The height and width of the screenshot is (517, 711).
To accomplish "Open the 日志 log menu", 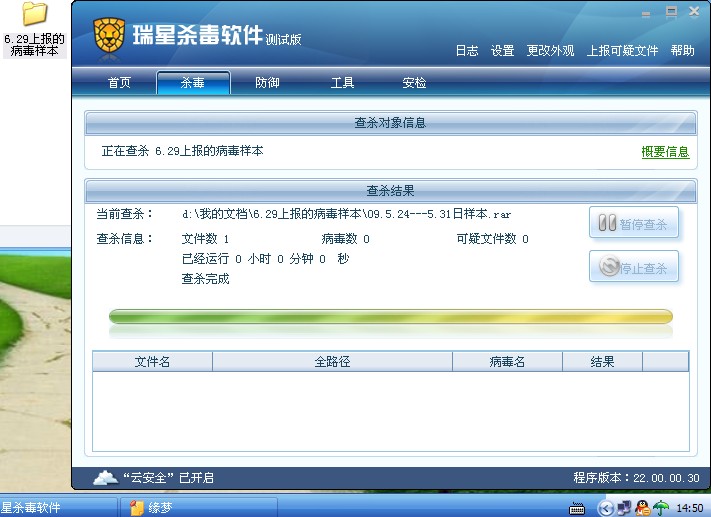I will (x=467, y=50).
